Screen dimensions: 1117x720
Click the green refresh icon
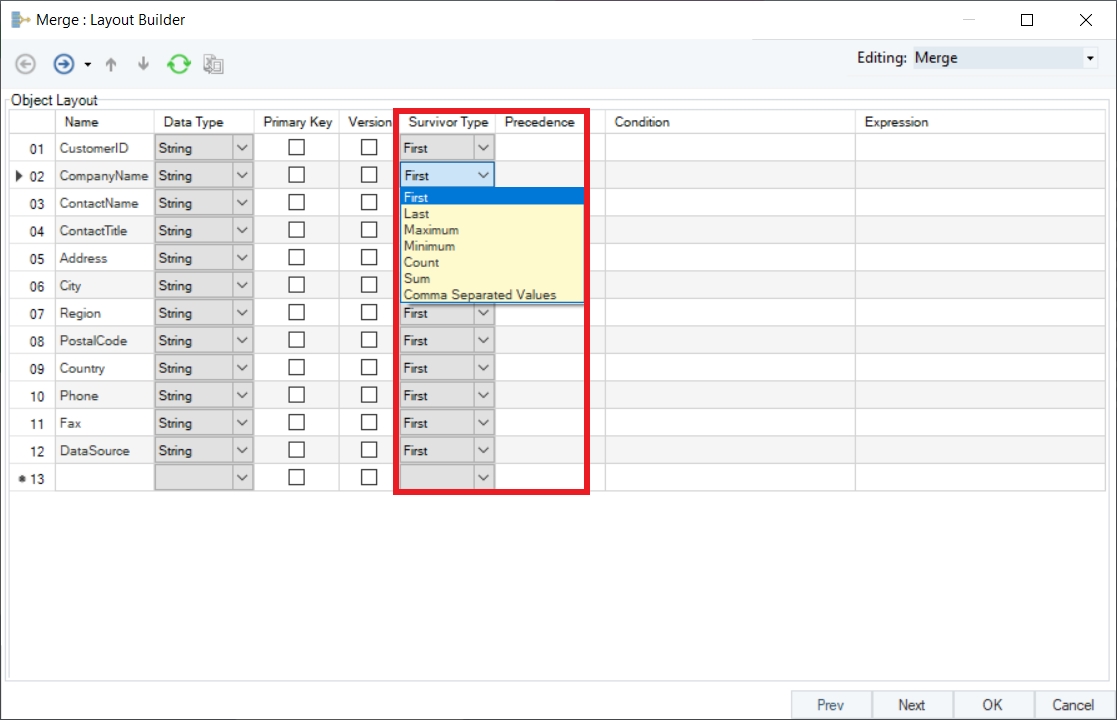coord(178,64)
